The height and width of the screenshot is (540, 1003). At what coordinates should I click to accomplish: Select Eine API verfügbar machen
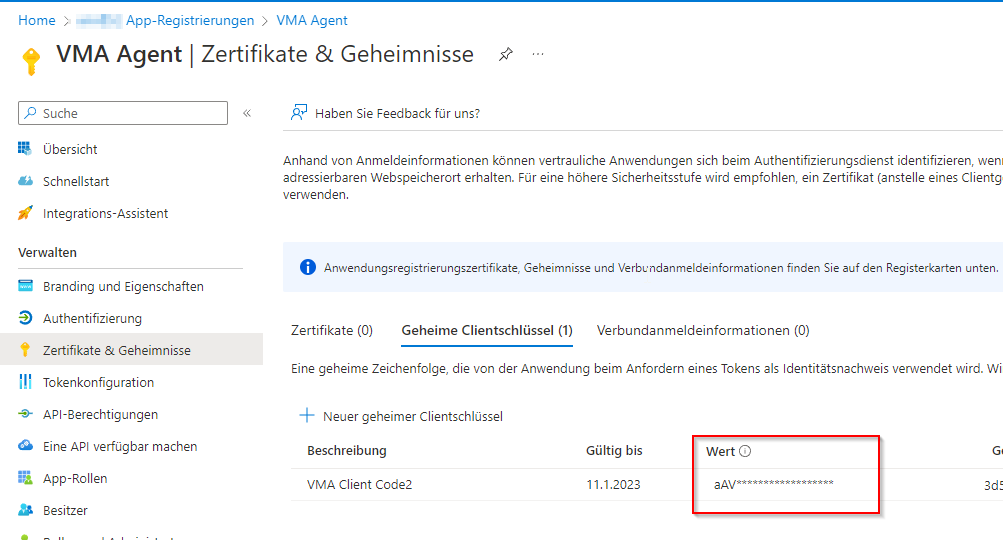[x=120, y=447]
